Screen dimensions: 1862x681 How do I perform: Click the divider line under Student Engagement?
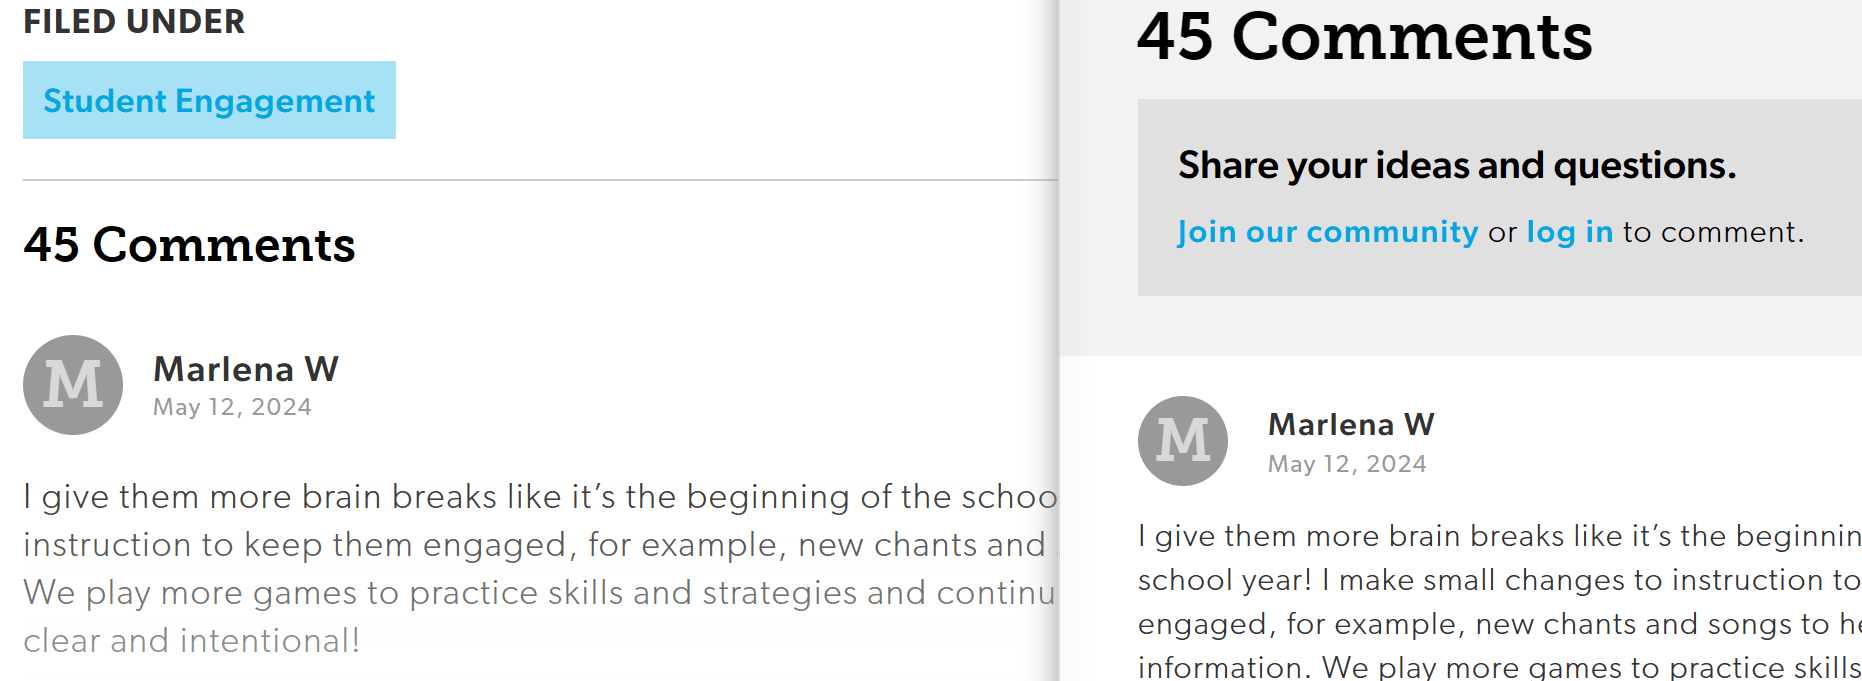tap(539, 180)
